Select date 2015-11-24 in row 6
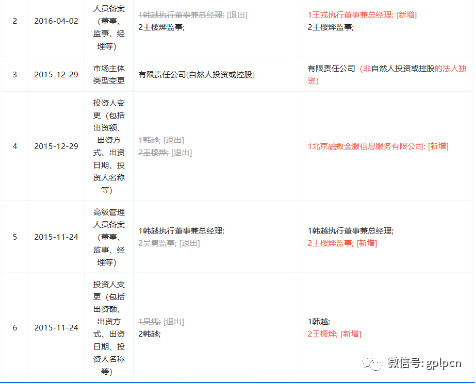The width and height of the screenshot is (476, 384). 56,328
